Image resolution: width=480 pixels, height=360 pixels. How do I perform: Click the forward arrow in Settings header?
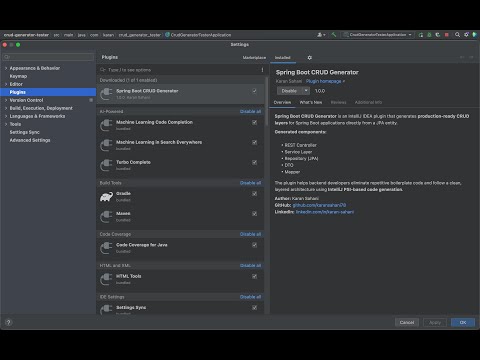pos(471,57)
